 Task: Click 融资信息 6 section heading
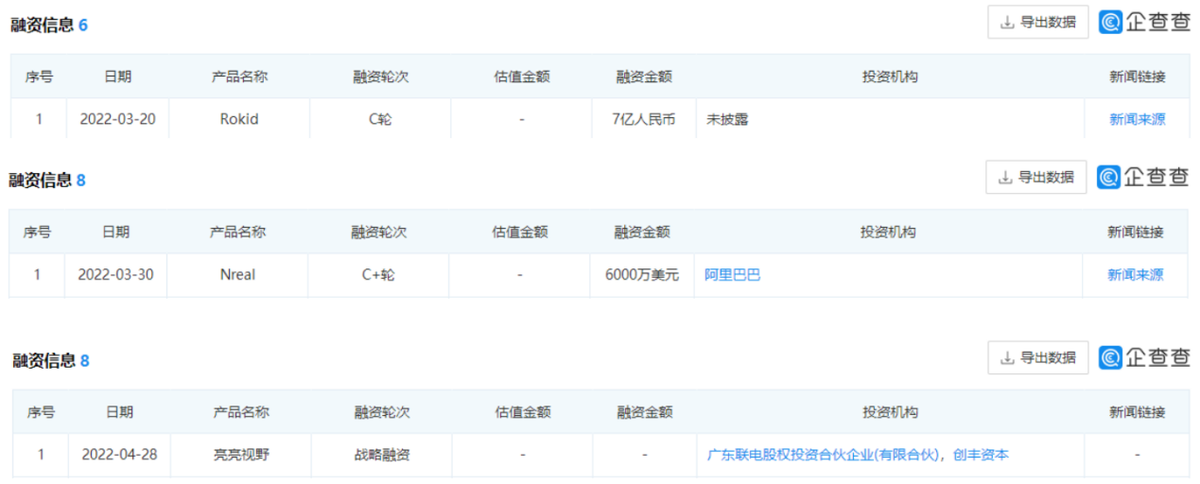click(49, 25)
